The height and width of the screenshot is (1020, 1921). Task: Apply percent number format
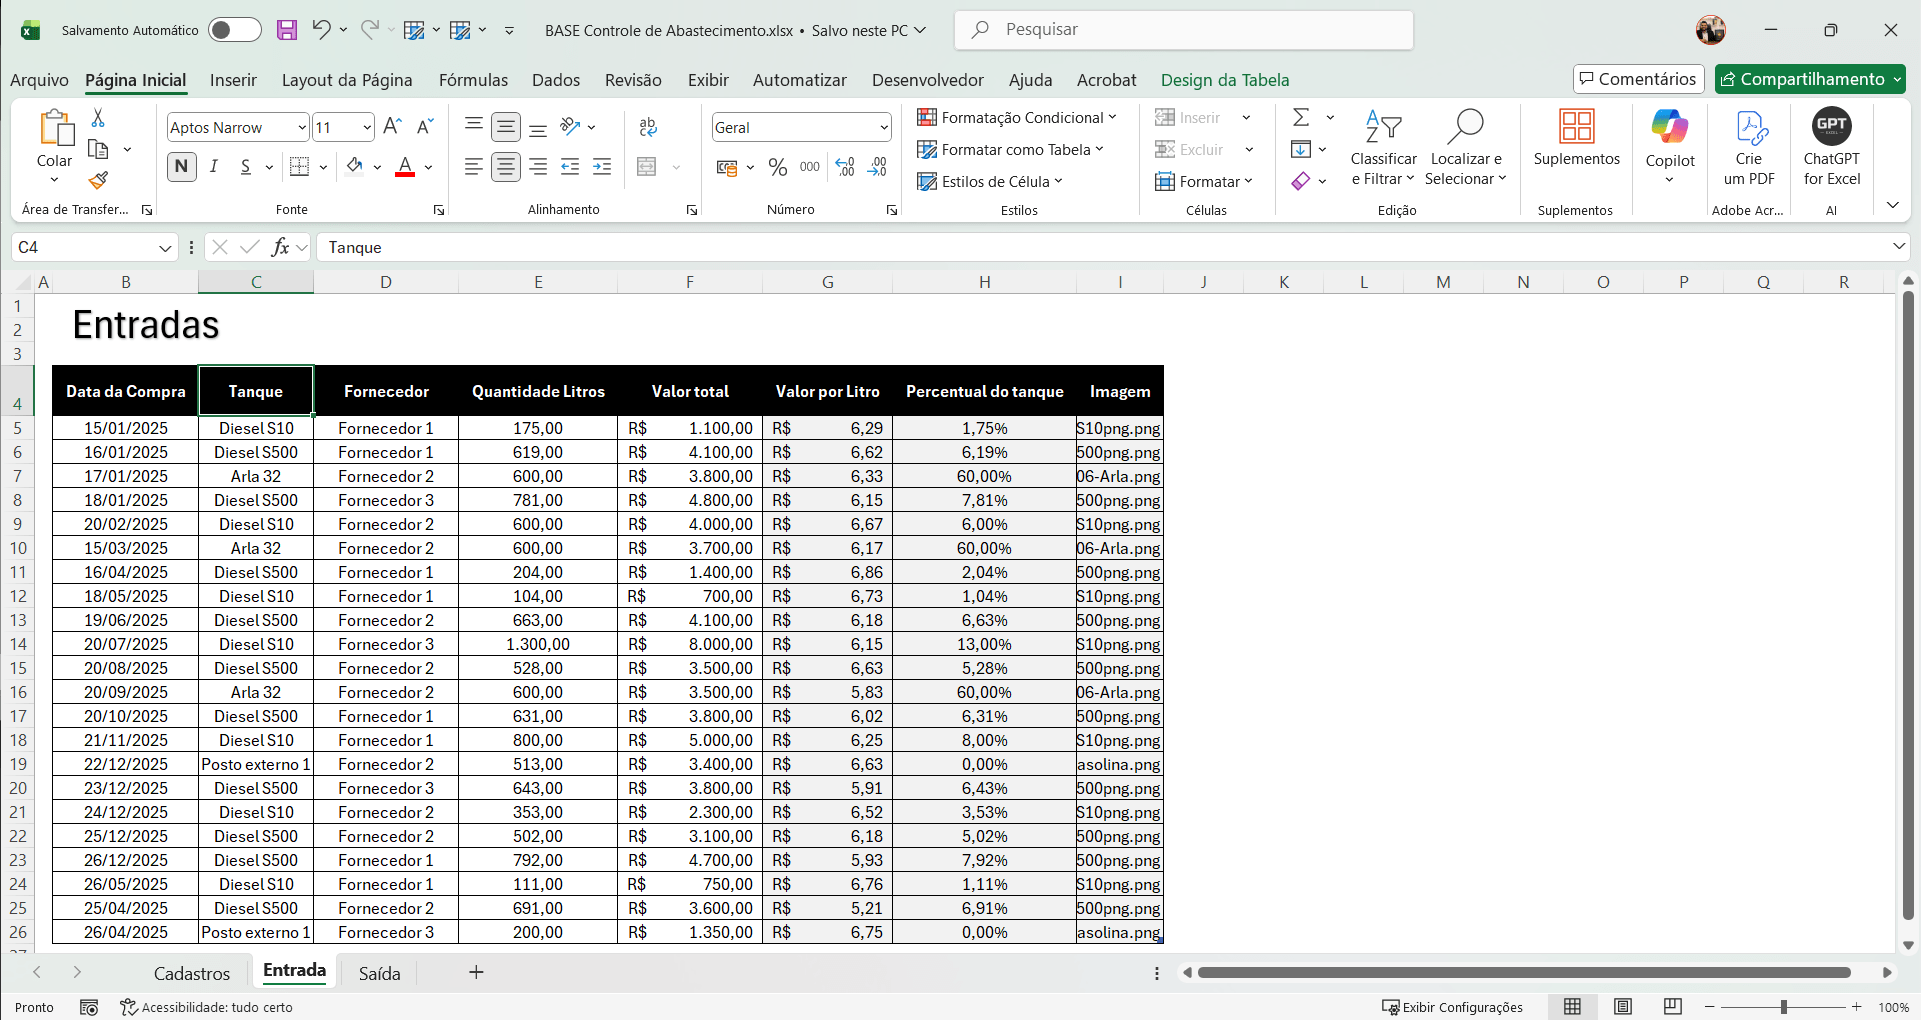tap(778, 167)
